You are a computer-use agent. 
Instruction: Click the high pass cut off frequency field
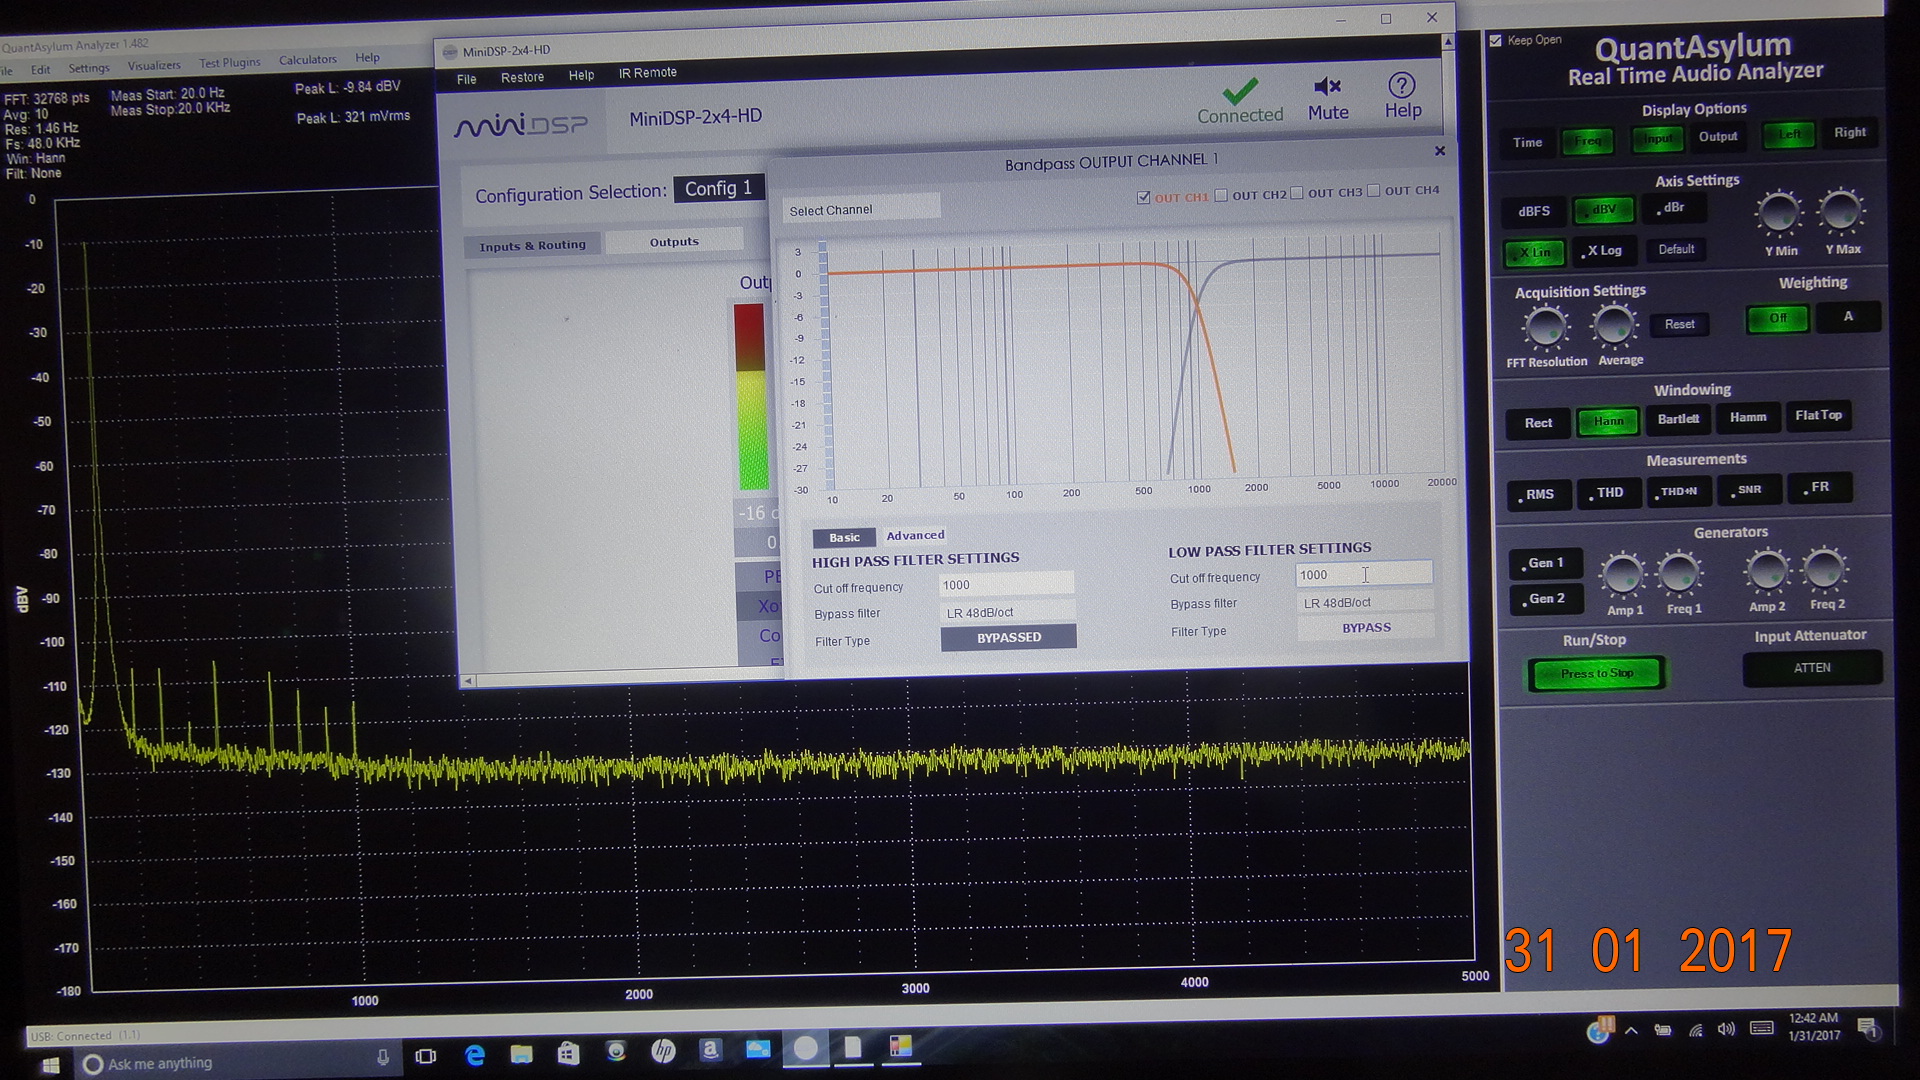click(1006, 584)
